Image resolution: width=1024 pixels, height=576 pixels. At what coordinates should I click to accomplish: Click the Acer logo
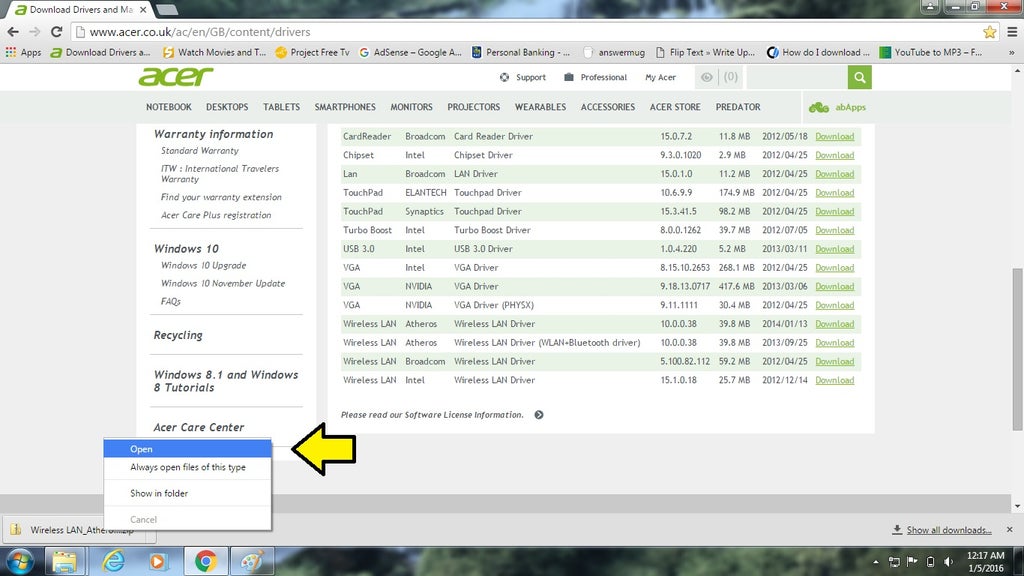176,76
